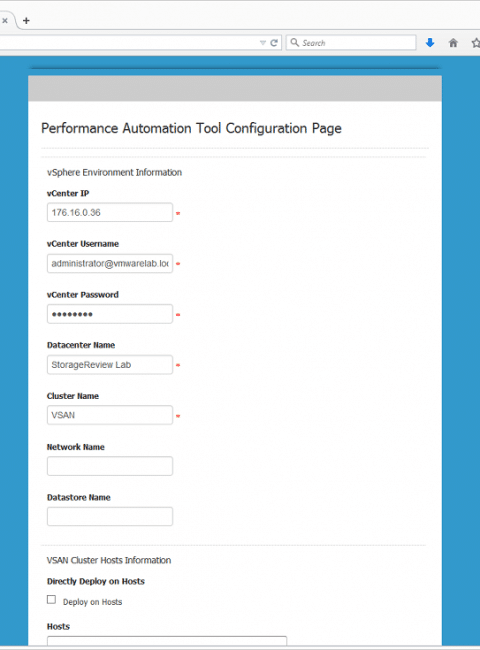Screen dimensions: 480x650
Task: Open a new tab with plus button
Action: (x=26, y=20)
